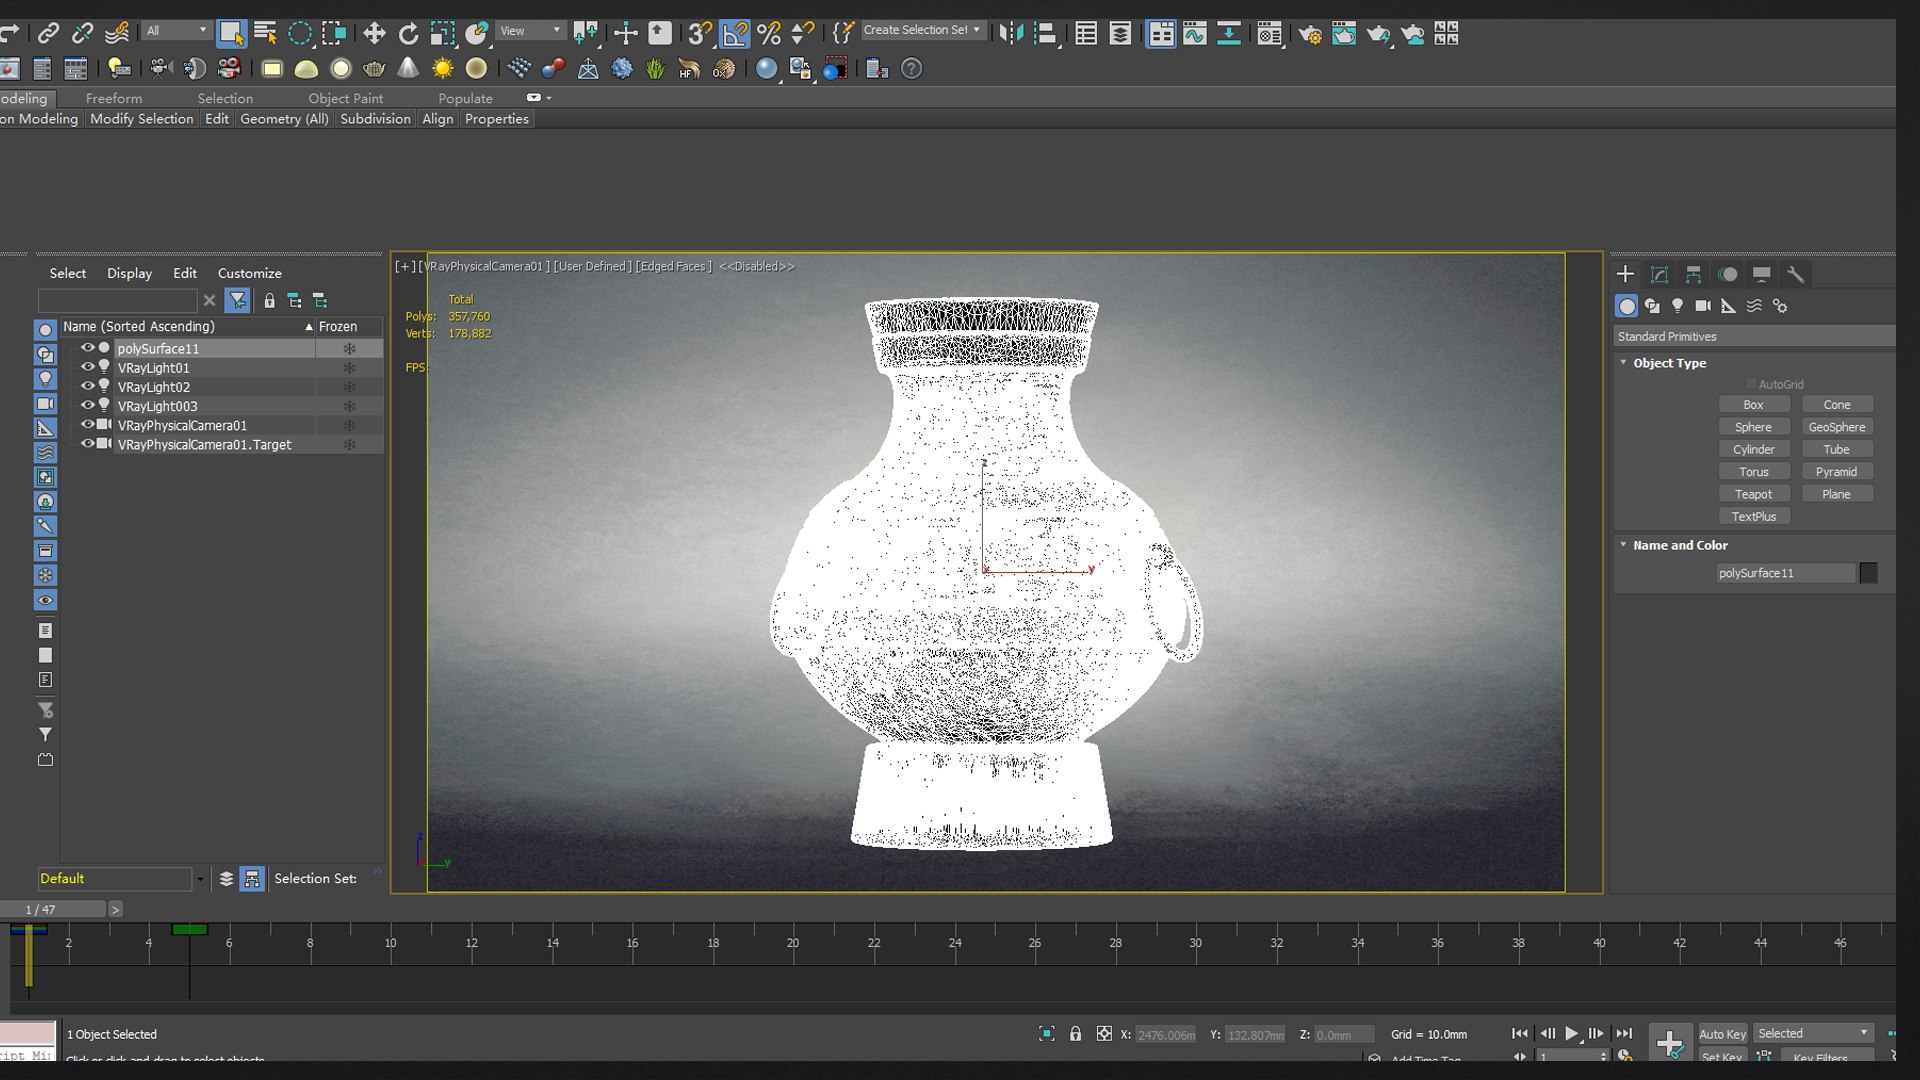This screenshot has height=1080, width=1920.
Task: Show the Lights creation category
Action: 1678,306
